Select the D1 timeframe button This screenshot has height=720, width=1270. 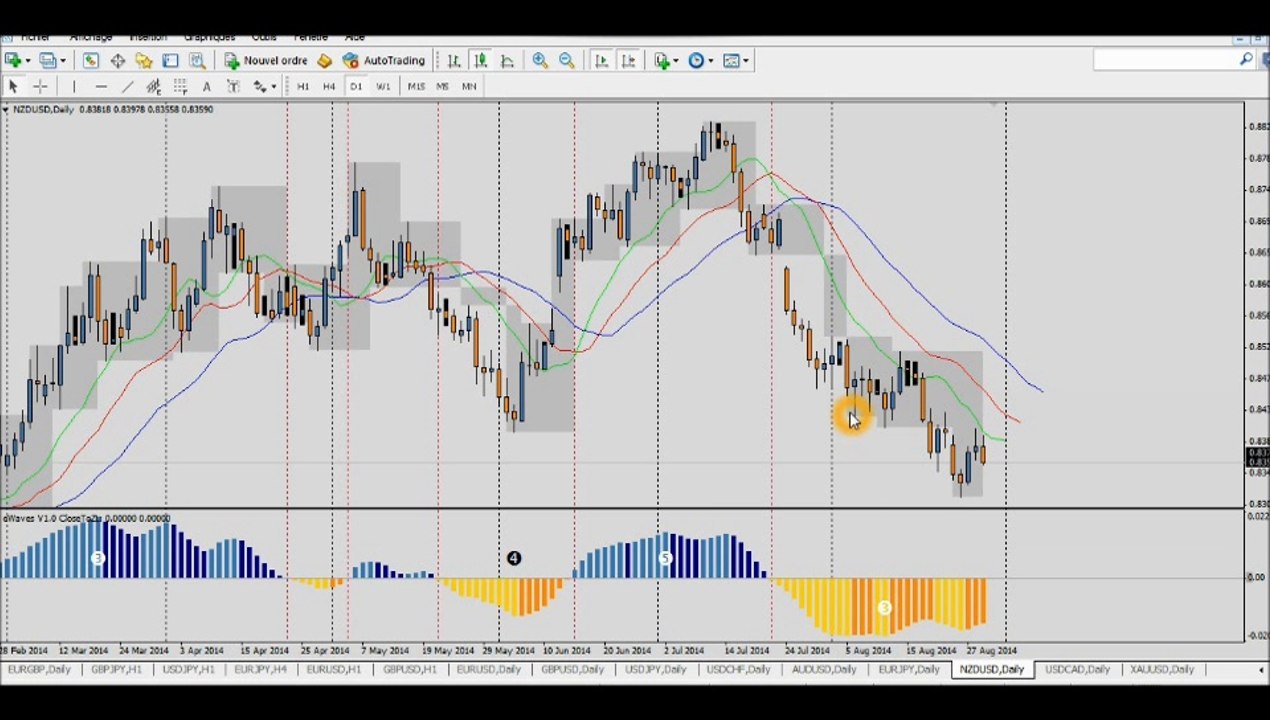356,87
